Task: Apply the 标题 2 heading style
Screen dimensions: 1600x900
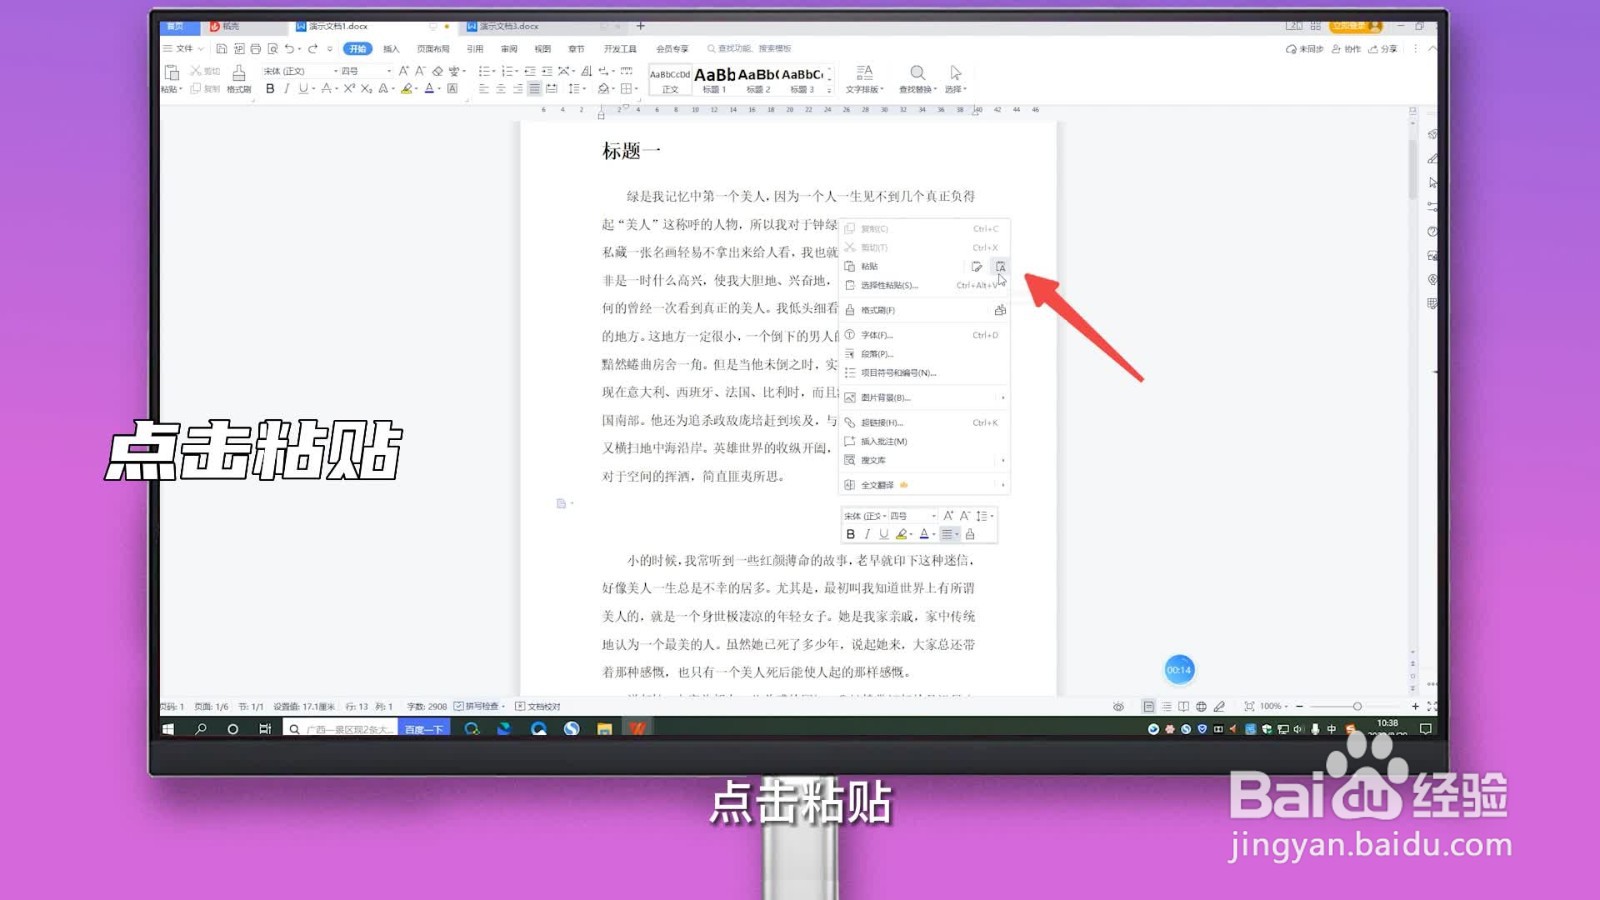Action: click(x=758, y=79)
